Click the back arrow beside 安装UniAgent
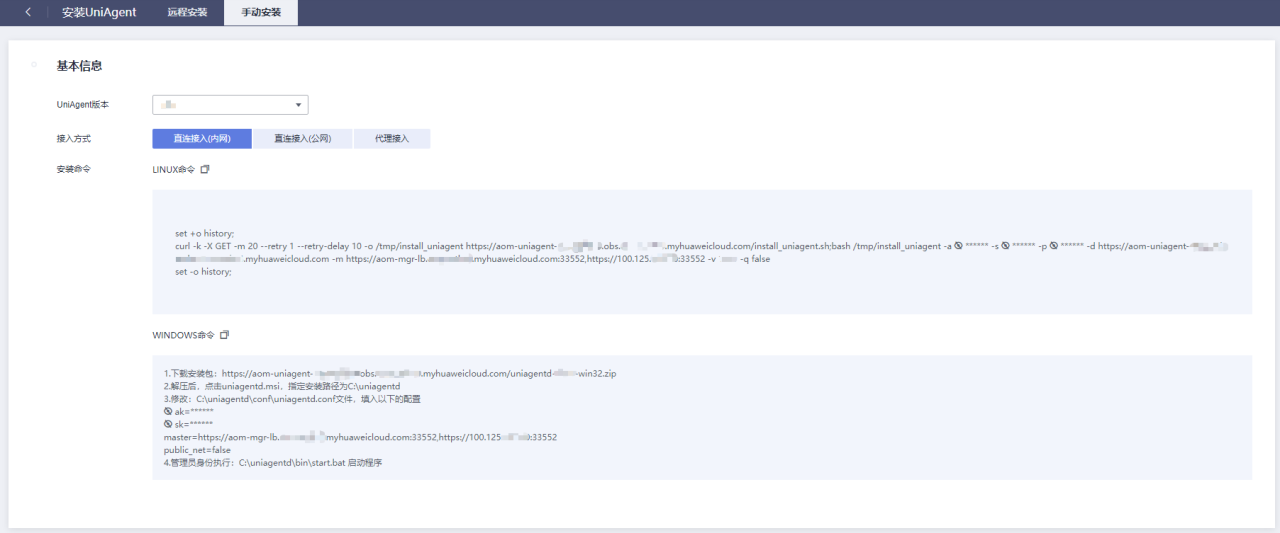The image size is (1280, 533). click(28, 12)
